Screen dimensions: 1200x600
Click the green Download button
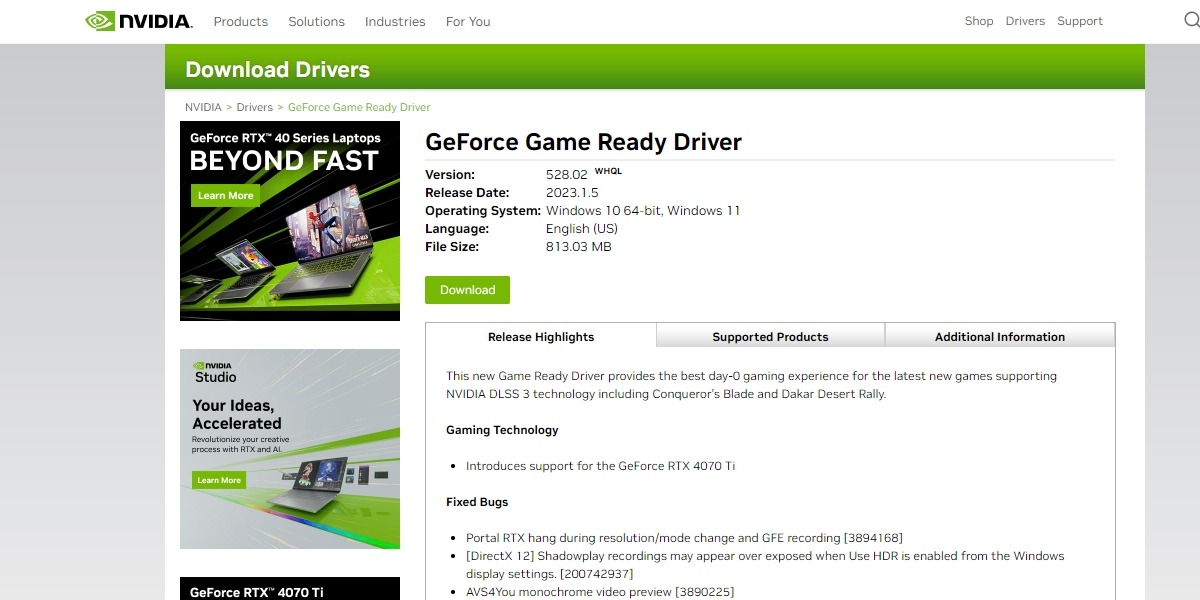tap(467, 289)
